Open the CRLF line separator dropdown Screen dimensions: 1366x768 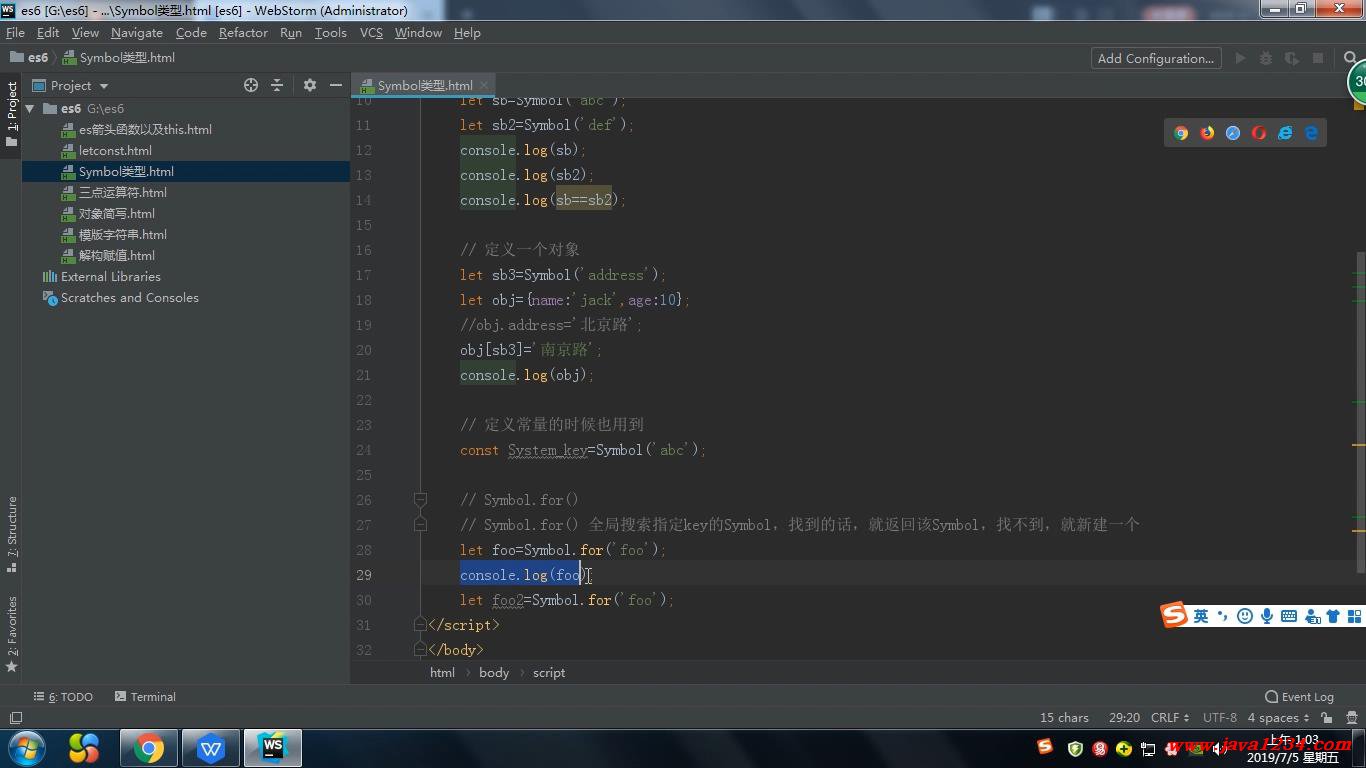click(x=1170, y=718)
